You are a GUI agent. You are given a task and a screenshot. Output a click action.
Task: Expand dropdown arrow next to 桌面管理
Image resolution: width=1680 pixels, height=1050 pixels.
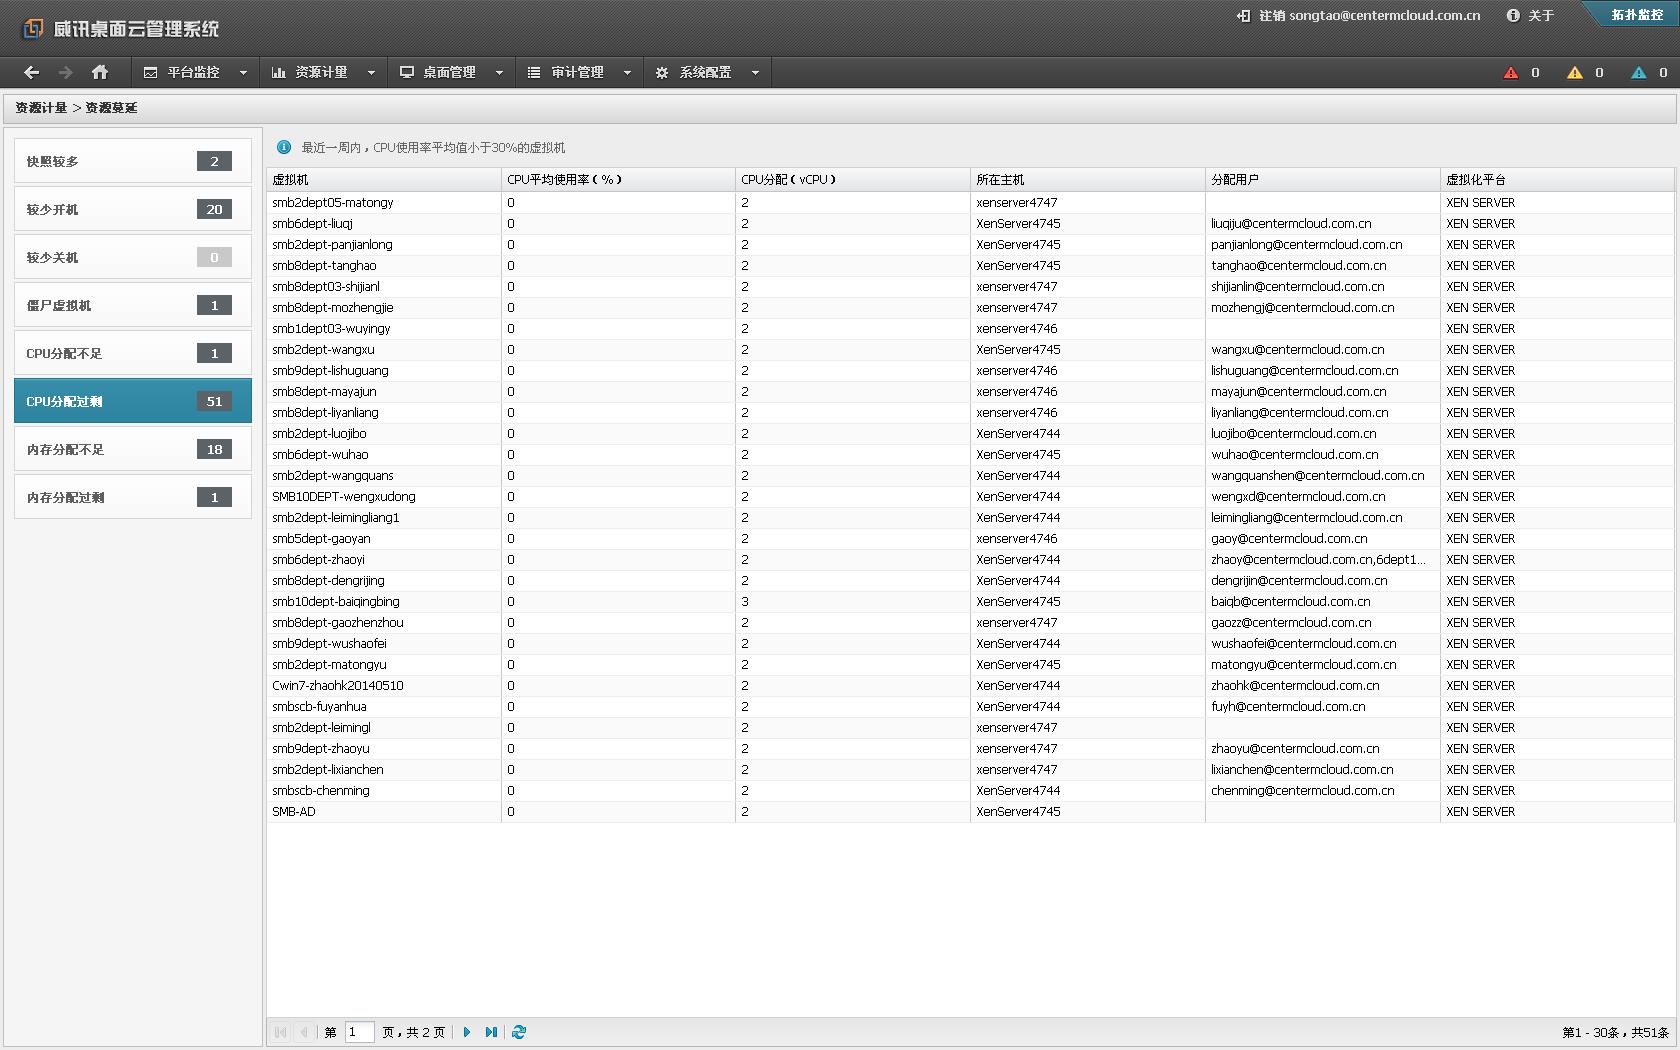(499, 72)
